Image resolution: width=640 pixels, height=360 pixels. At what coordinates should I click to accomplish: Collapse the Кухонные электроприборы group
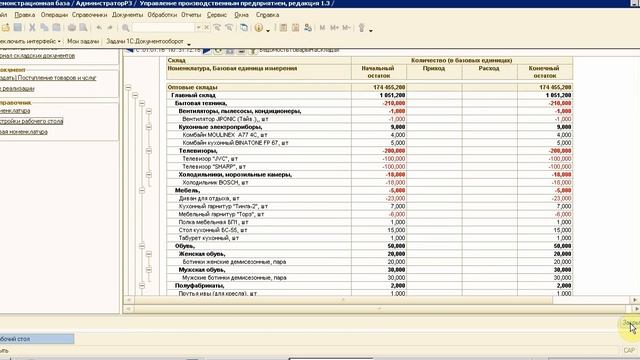tap(149, 127)
